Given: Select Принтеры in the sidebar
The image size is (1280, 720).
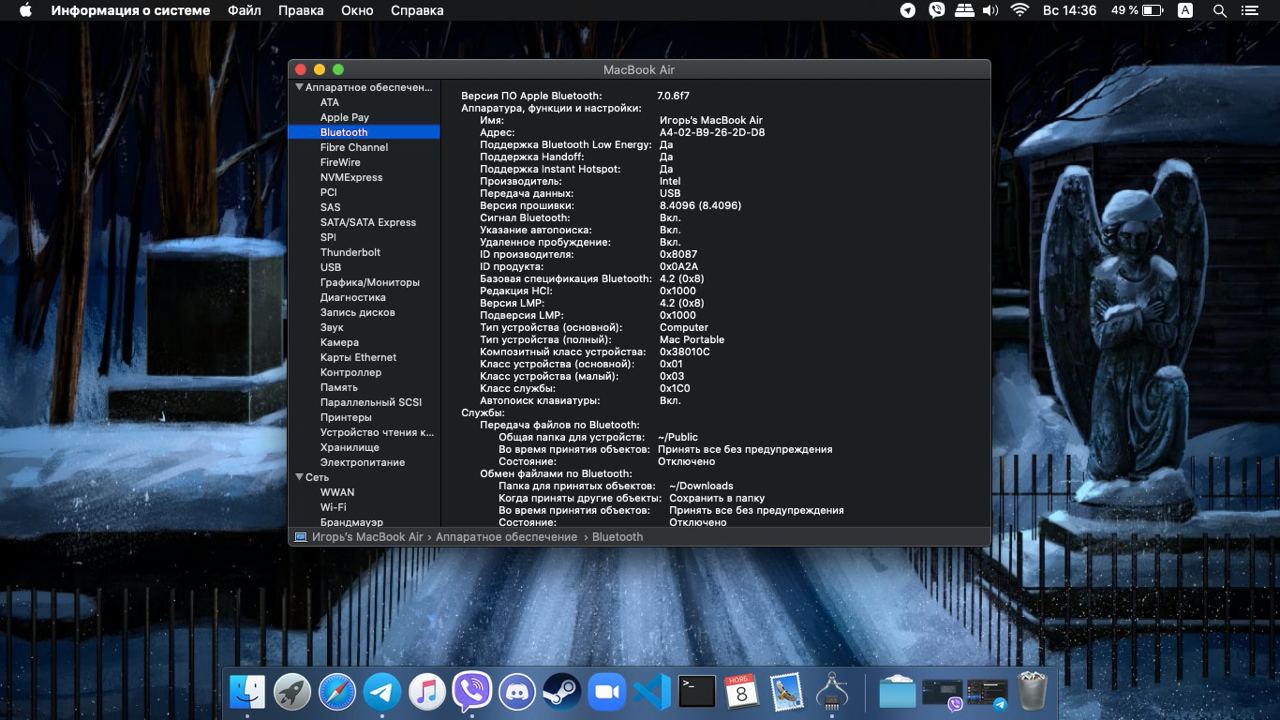Looking at the screenshot, I should [x=346, y=417].
